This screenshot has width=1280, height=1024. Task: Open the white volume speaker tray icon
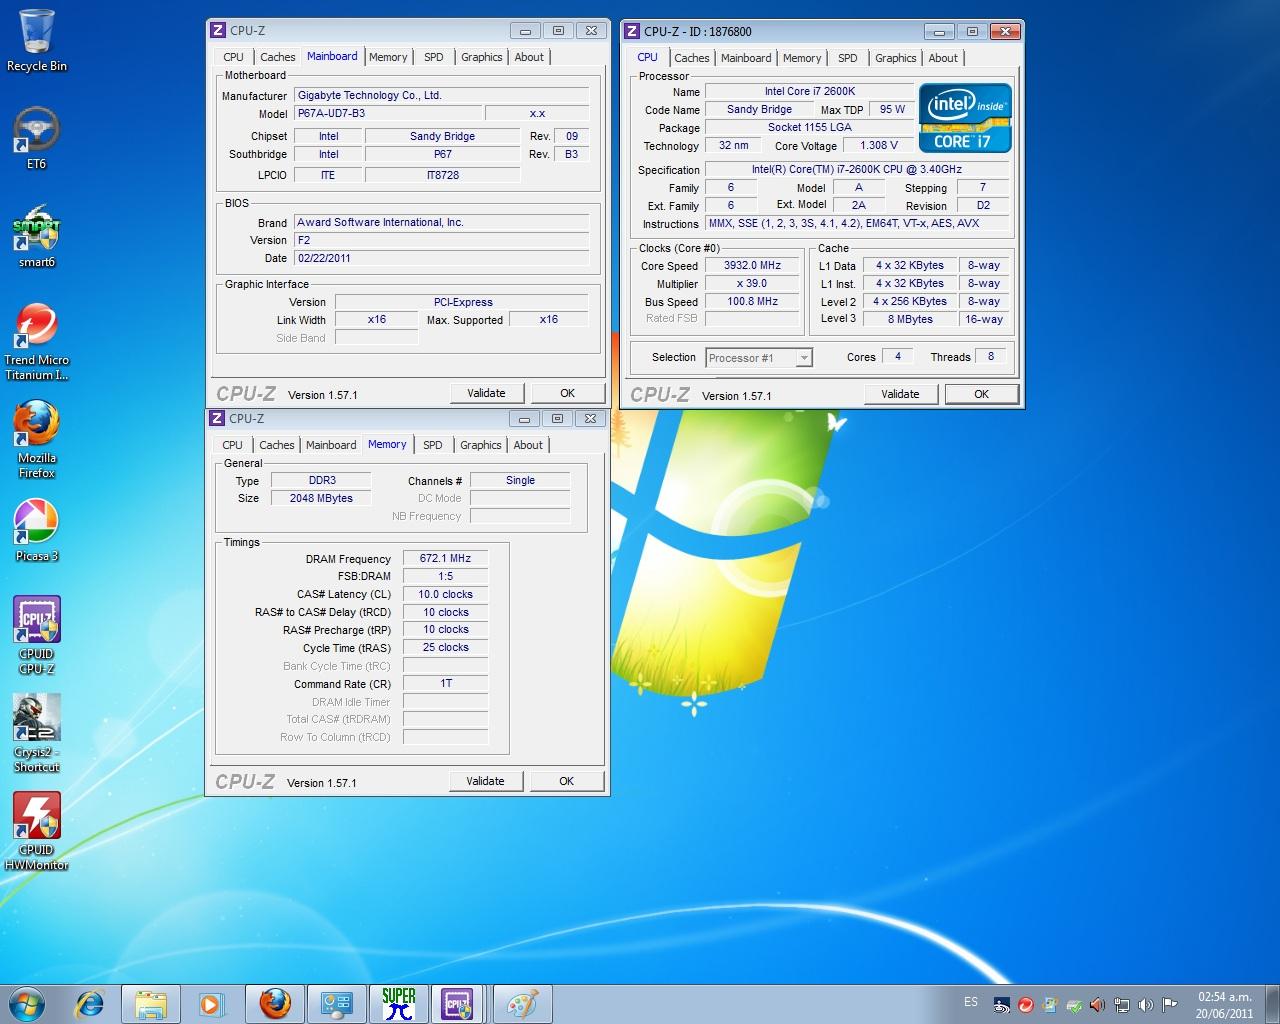tap(1146, 1005)
